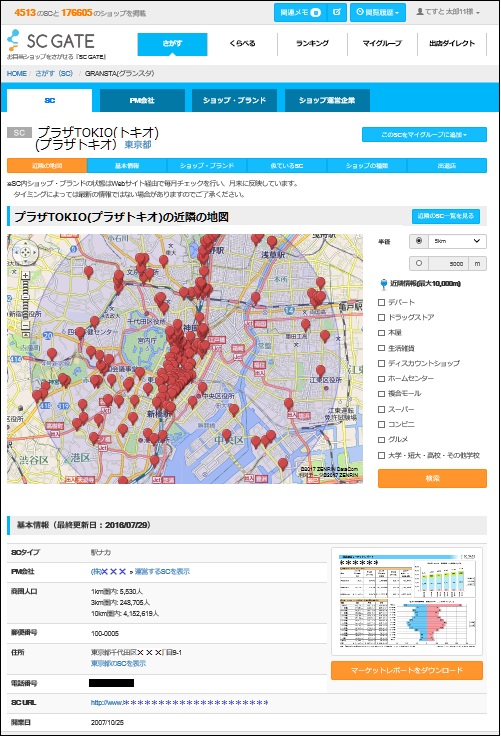Viewport: 501px width, 736px height.
Task: Check the デパート checkbox
Action: (382, 302)
